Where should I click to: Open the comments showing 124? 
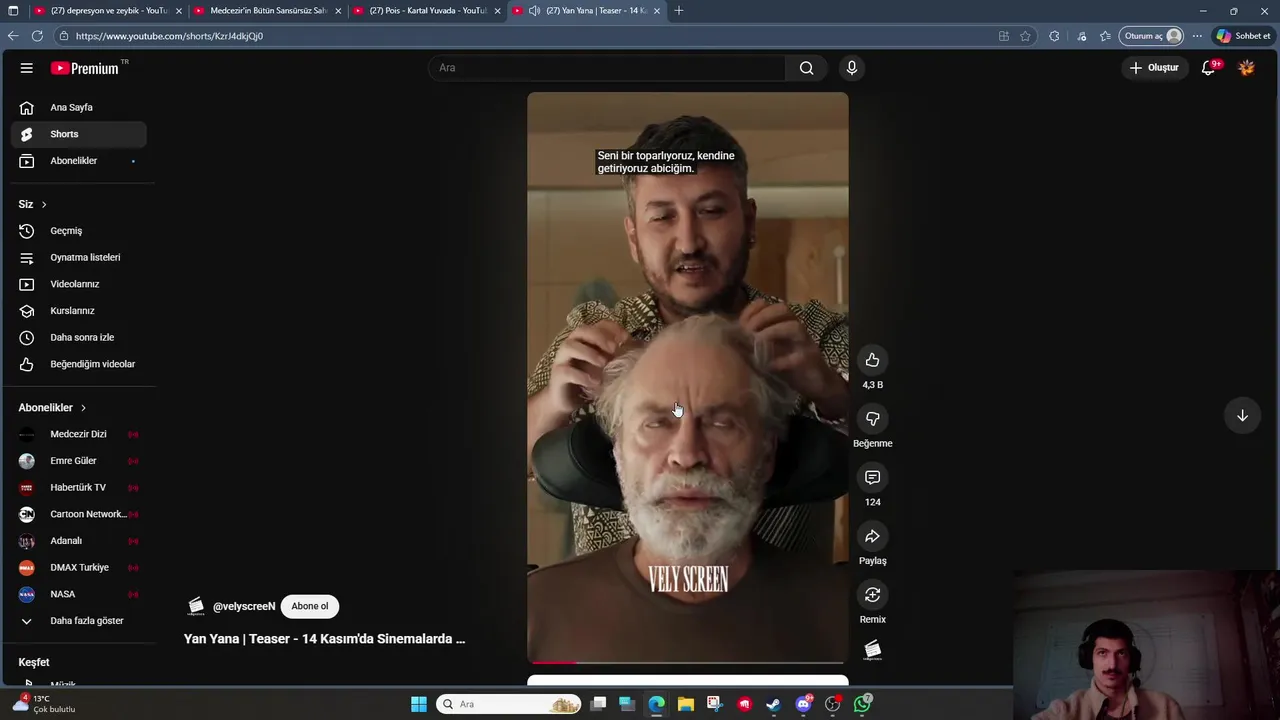pos(872,477)
